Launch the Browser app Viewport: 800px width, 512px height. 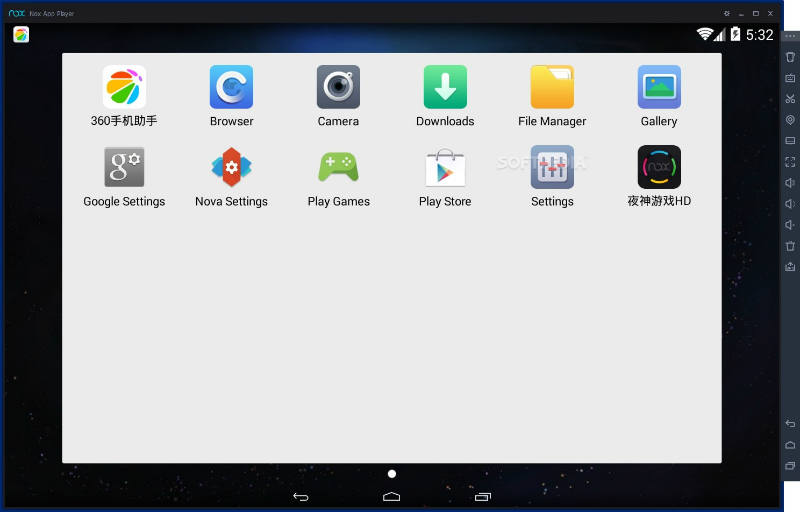[x=231, y=88]
